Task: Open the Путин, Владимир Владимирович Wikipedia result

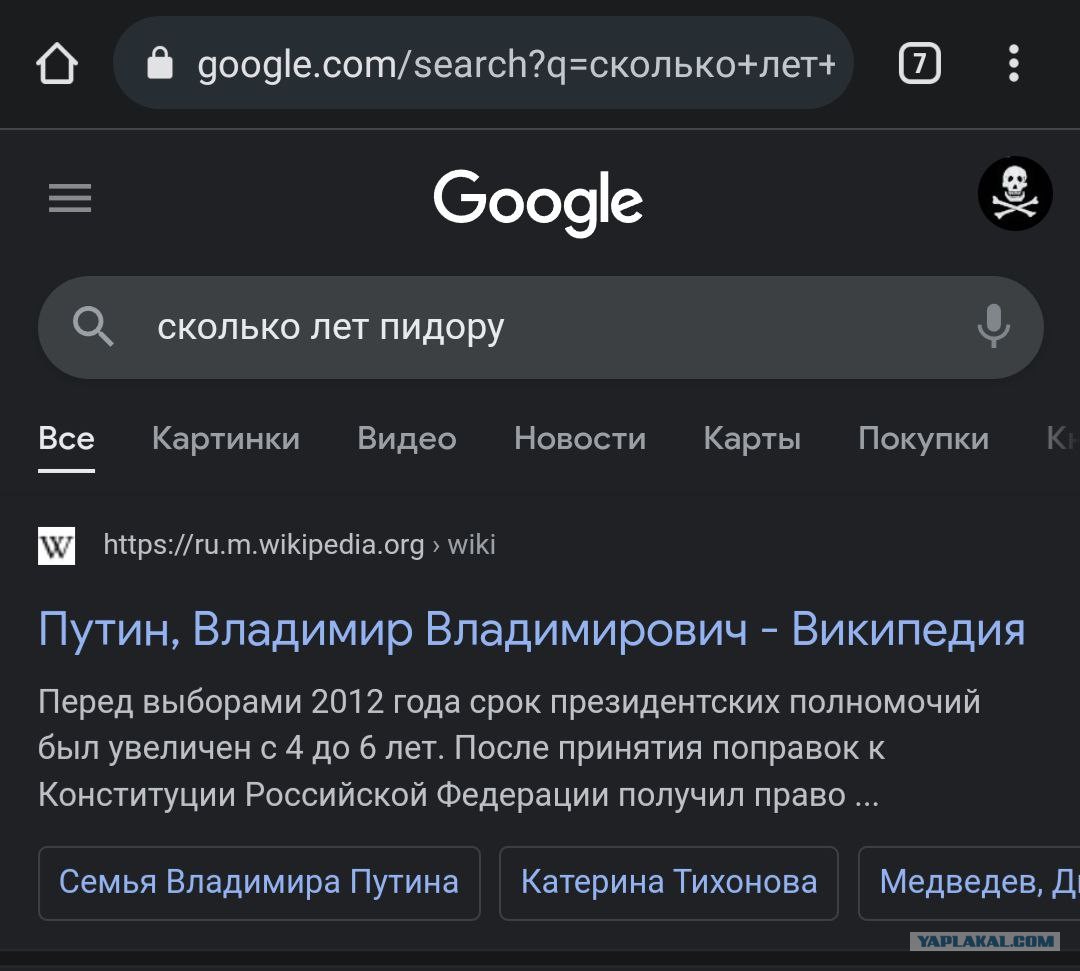Action: pyautogui.click(x=531, y=629)
